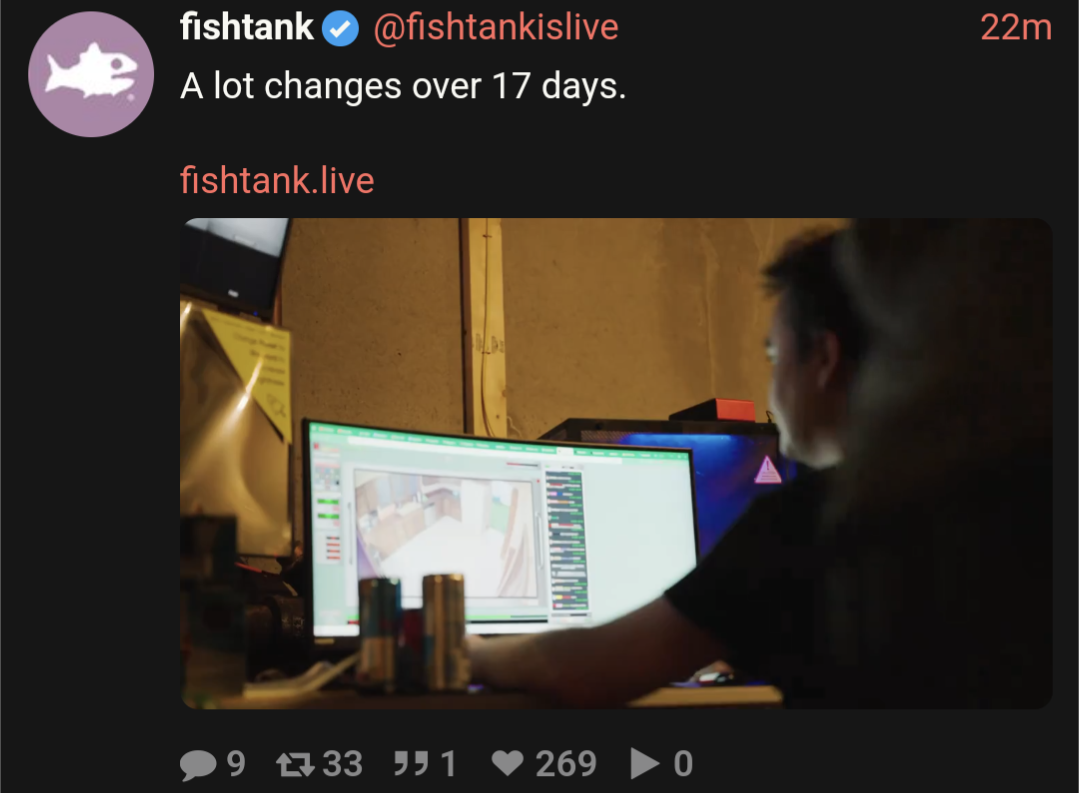Like the post with the heart icon
Viewport: 1079px width, 793px height.
(508, 763)
